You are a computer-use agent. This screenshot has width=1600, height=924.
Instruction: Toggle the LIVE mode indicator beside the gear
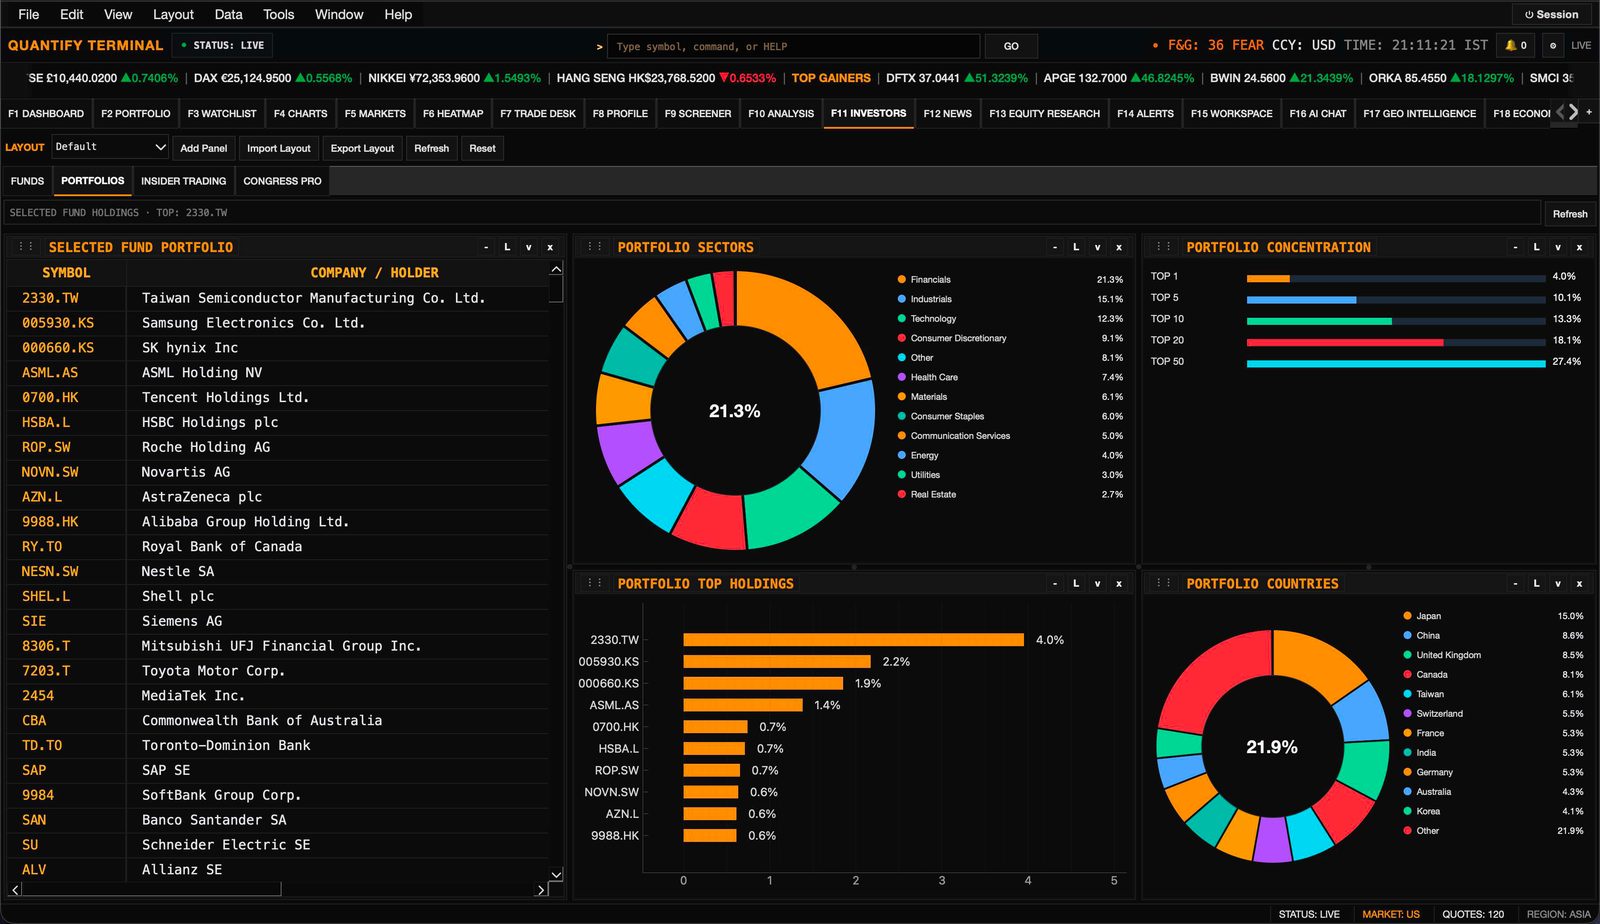1581,45
